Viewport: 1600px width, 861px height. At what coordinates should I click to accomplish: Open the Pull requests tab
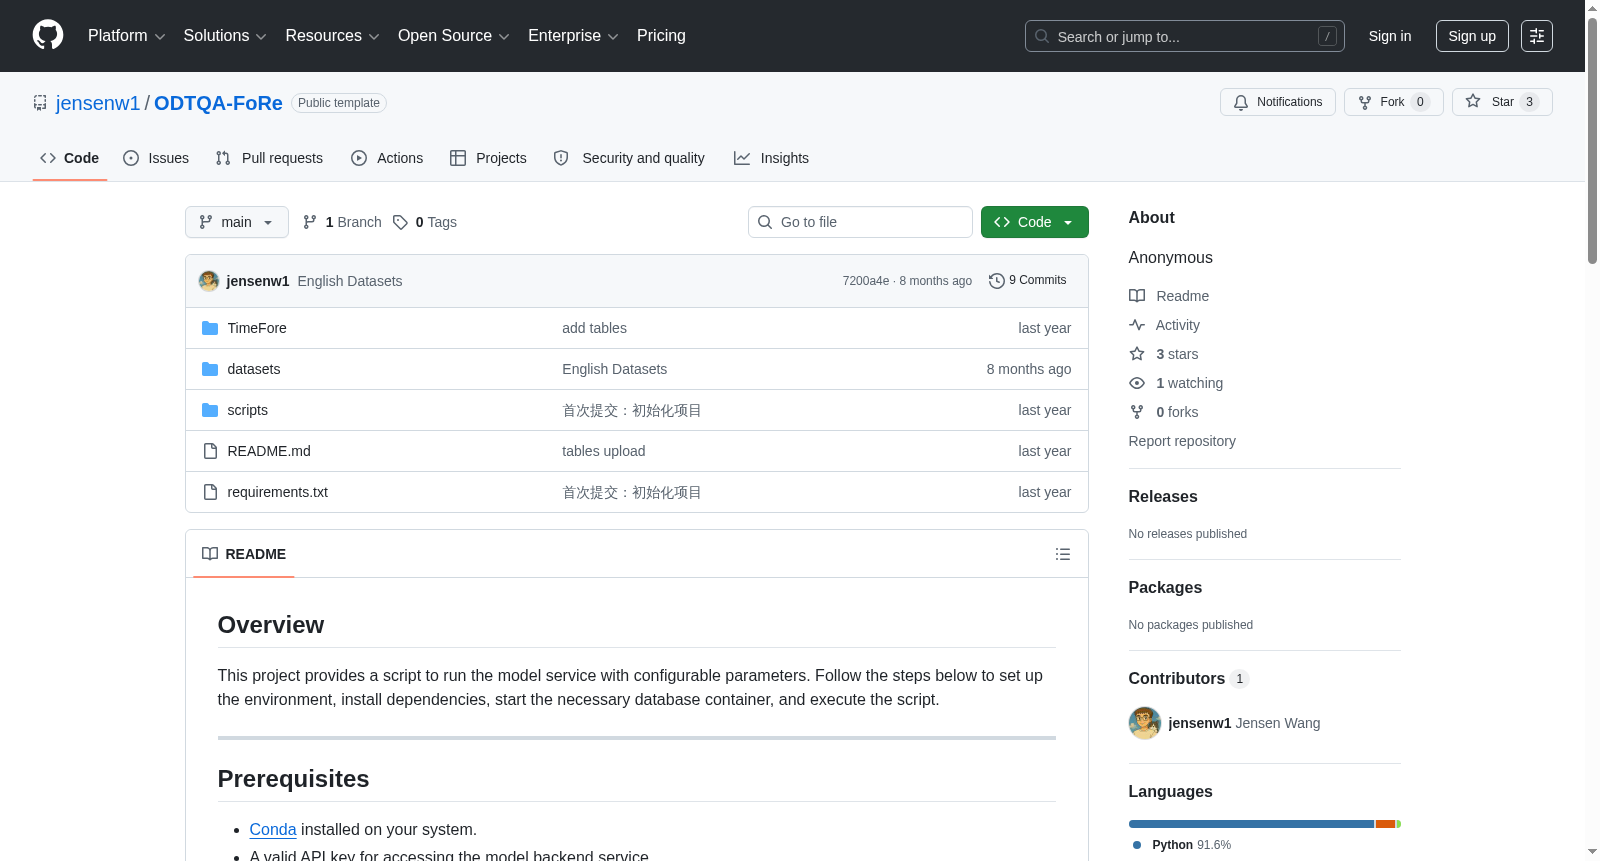point(269,158)
